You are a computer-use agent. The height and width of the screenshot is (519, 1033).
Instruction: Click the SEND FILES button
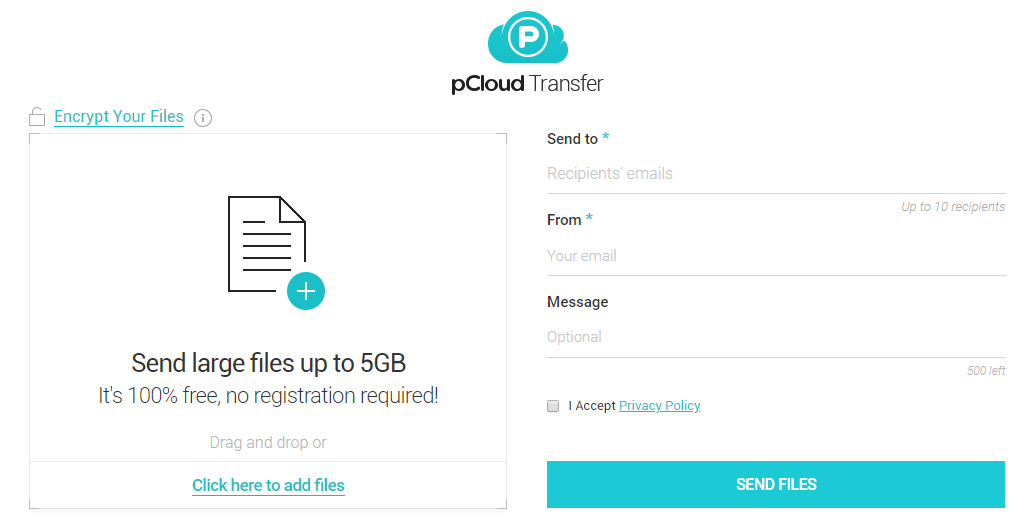tap(775, 484)
